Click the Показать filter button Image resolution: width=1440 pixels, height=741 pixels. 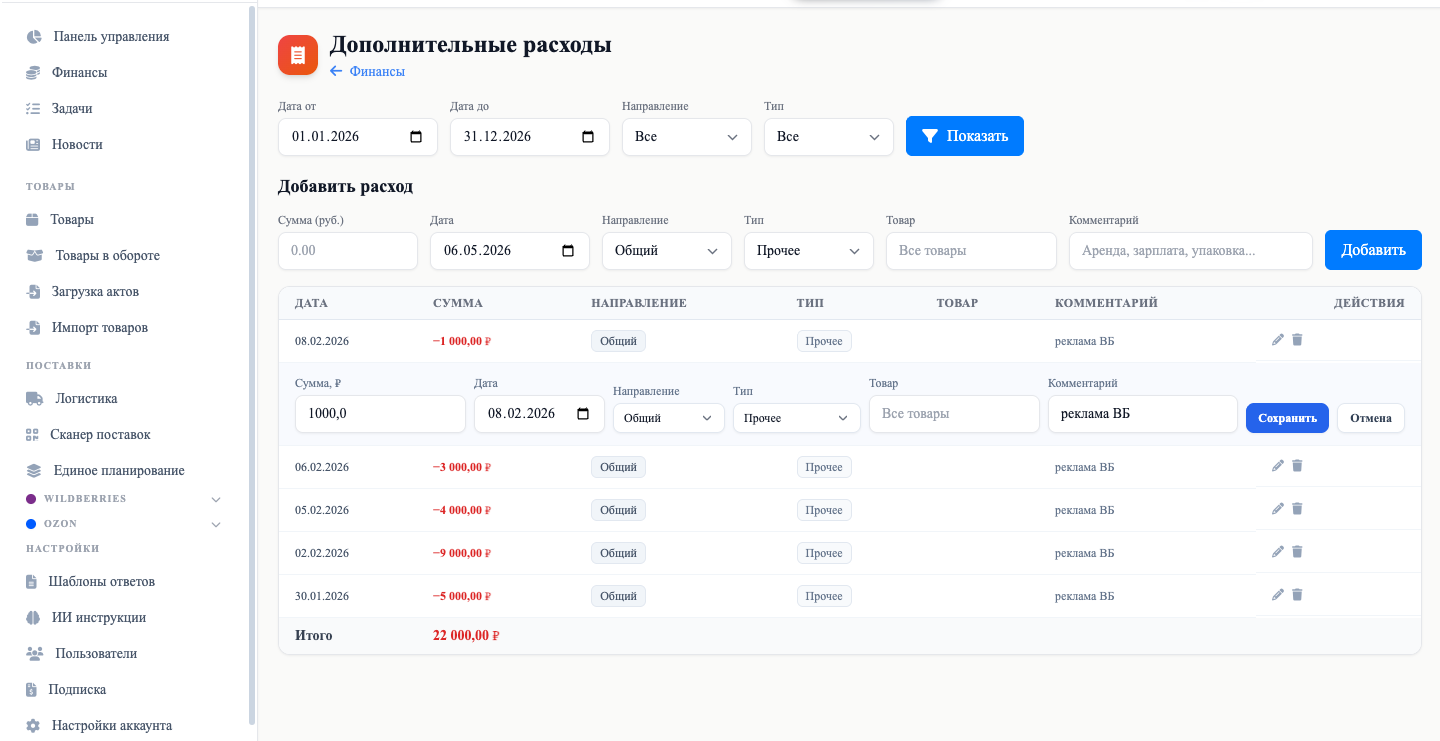[x=965, y=136]
